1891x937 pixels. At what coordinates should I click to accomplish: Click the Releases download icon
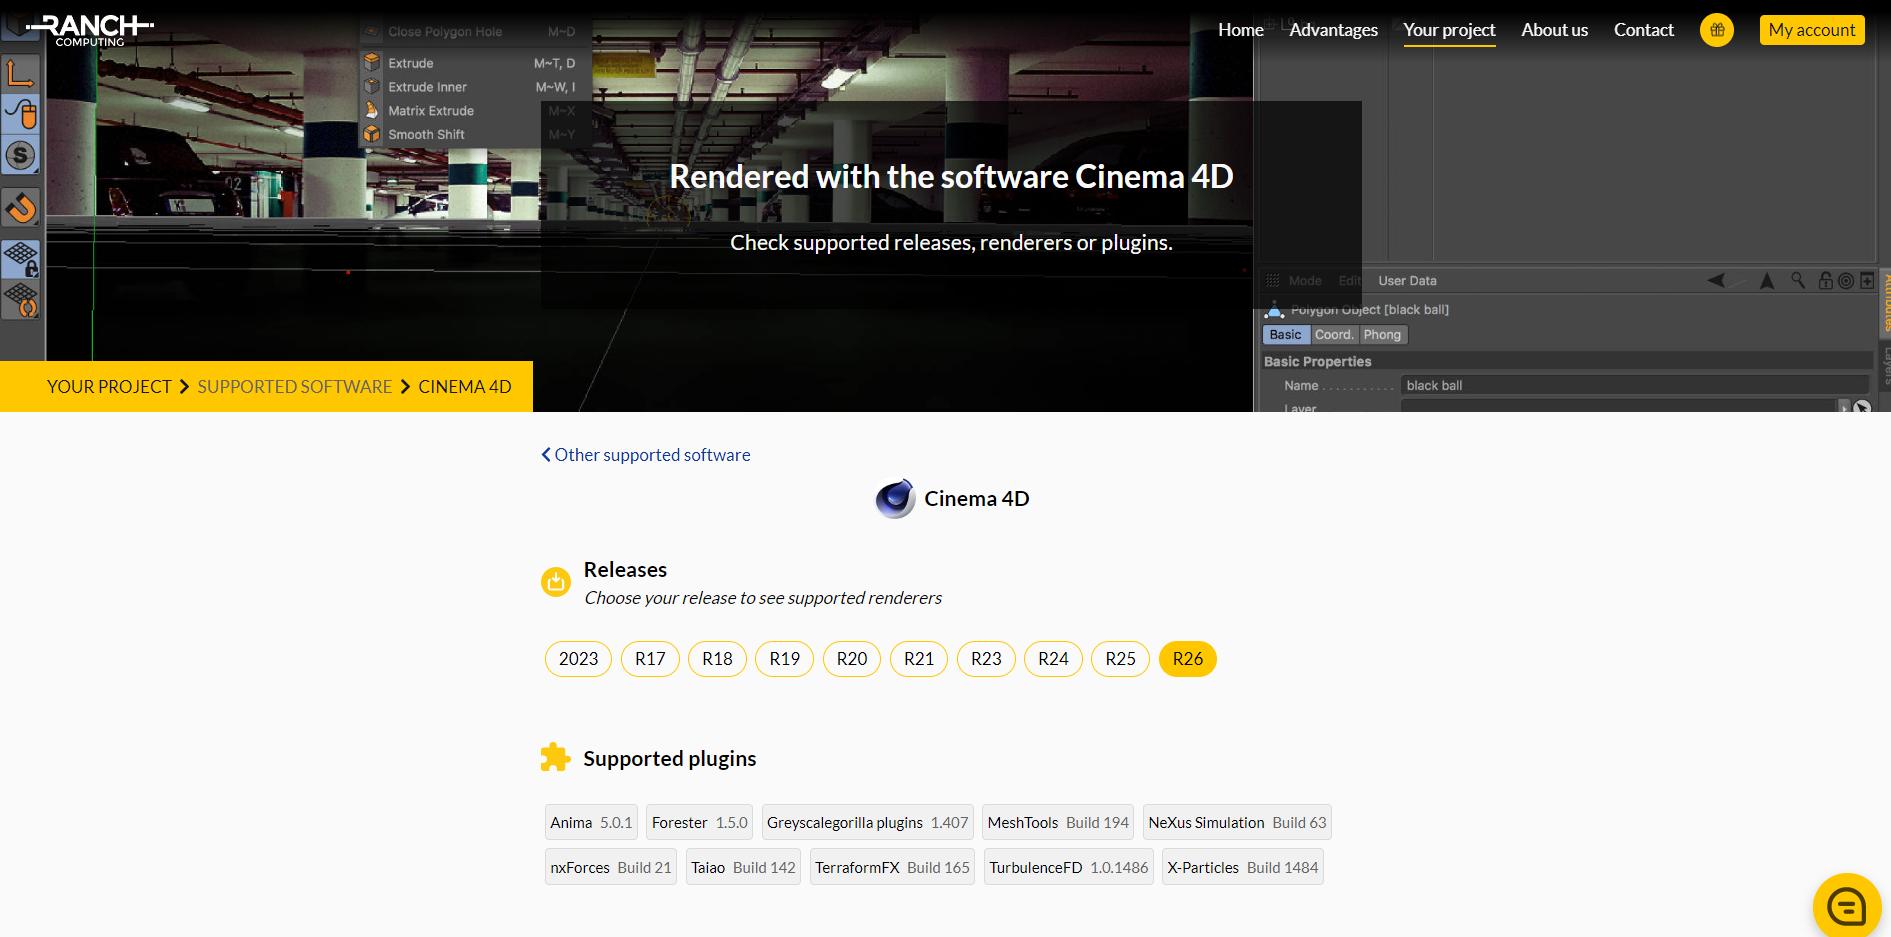(556, 581)
